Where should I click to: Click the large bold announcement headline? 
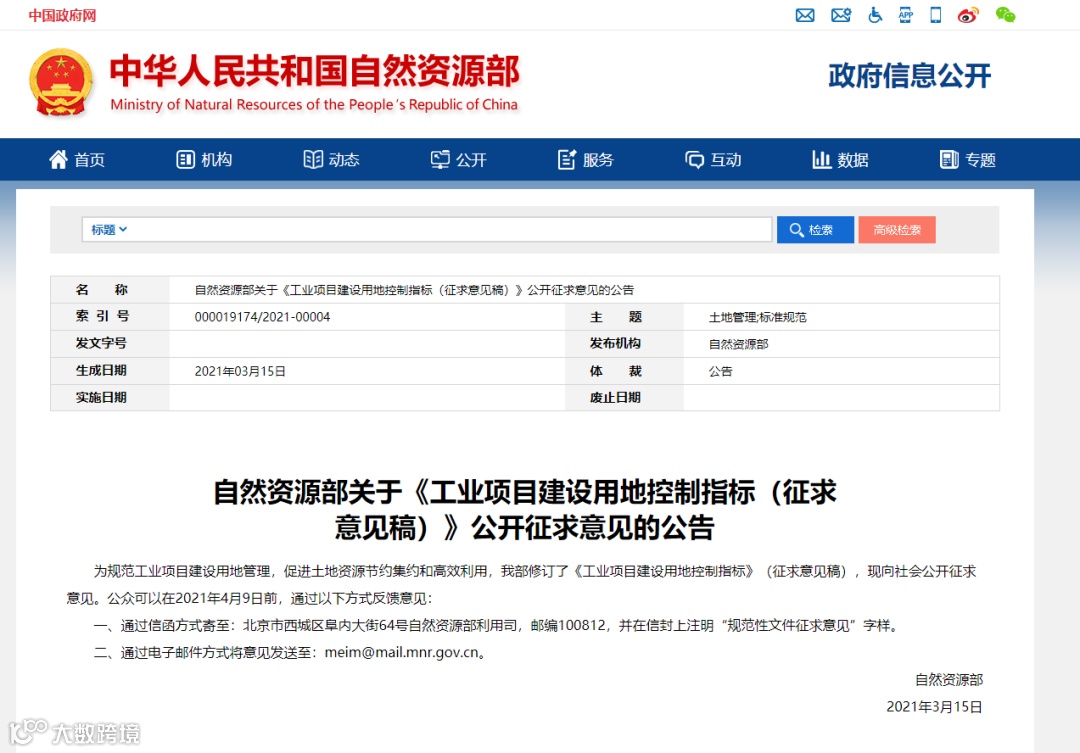point(524,510)
